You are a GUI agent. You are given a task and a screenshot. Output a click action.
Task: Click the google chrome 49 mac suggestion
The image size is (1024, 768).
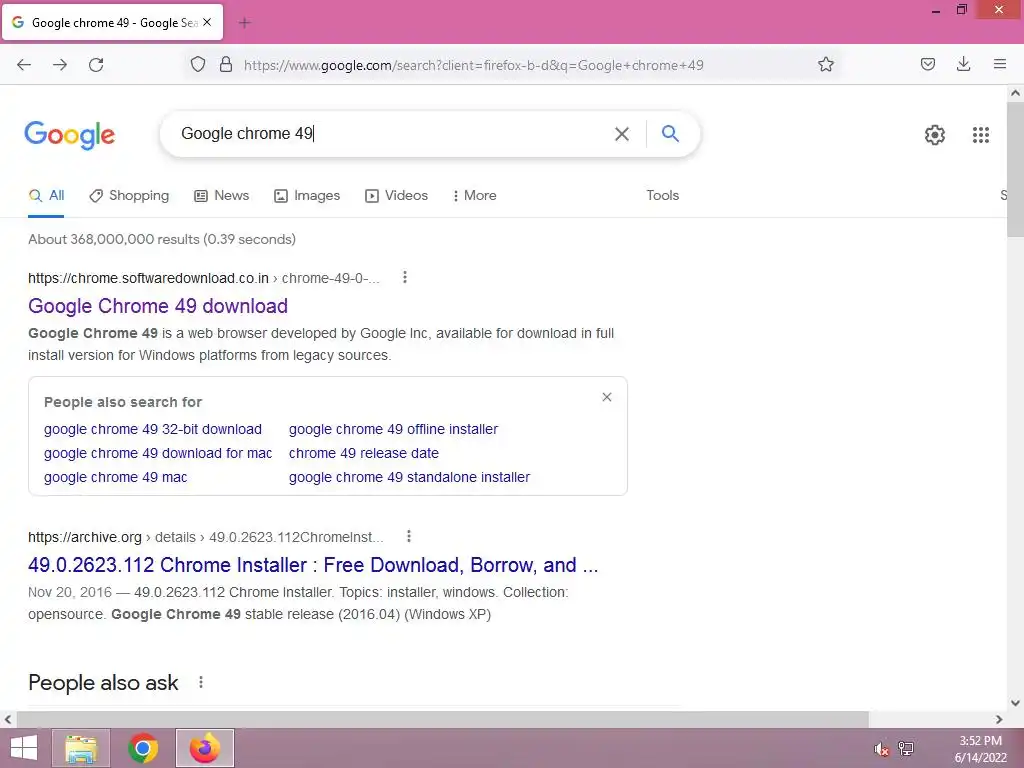click(x=116, y=477)
